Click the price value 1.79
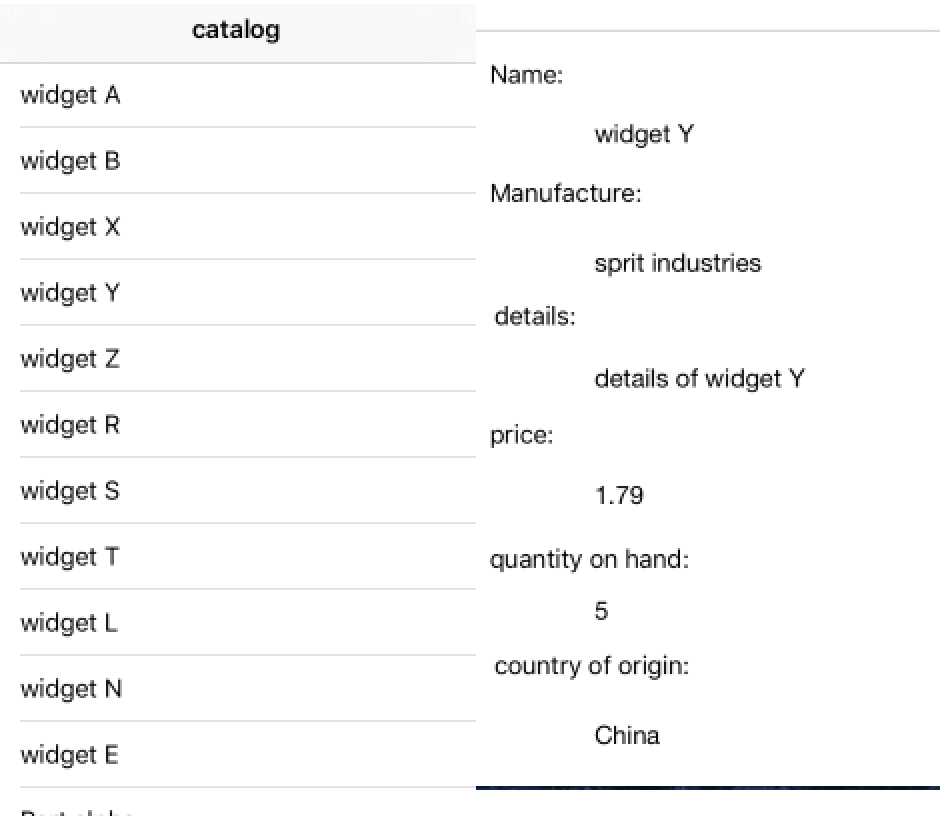946x822 pixels. (x=619, y=495)
